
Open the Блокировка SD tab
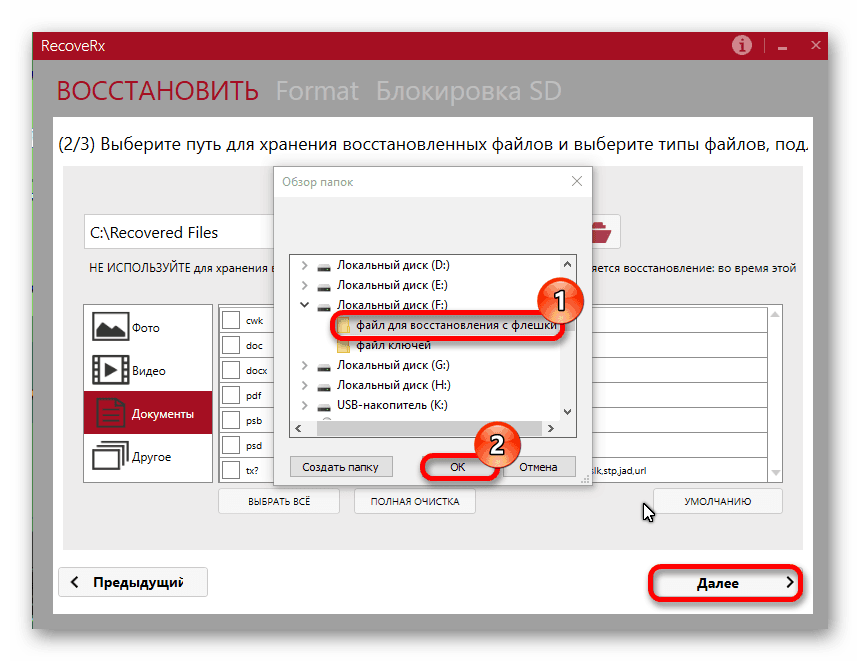click(468, 91)
